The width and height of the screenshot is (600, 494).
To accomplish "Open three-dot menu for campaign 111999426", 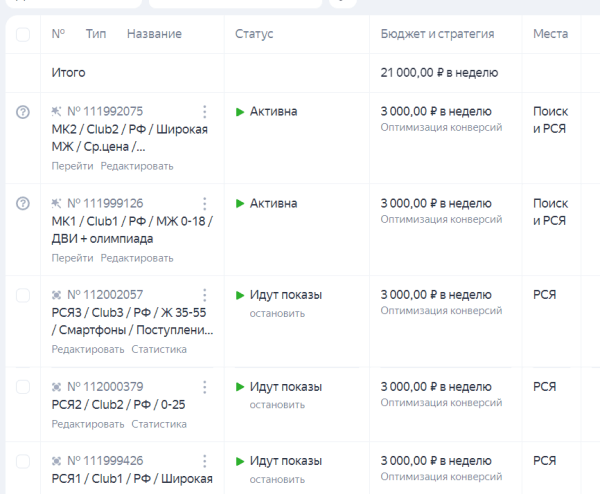I will click(x=205, y=461).
